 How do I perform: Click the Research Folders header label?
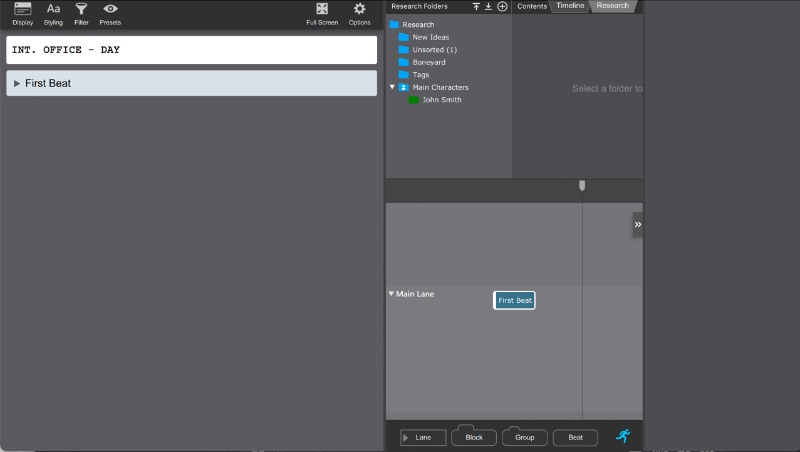419,6
